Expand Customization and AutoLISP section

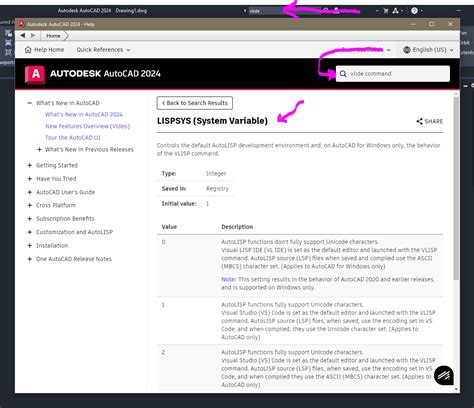pos(30,232)
